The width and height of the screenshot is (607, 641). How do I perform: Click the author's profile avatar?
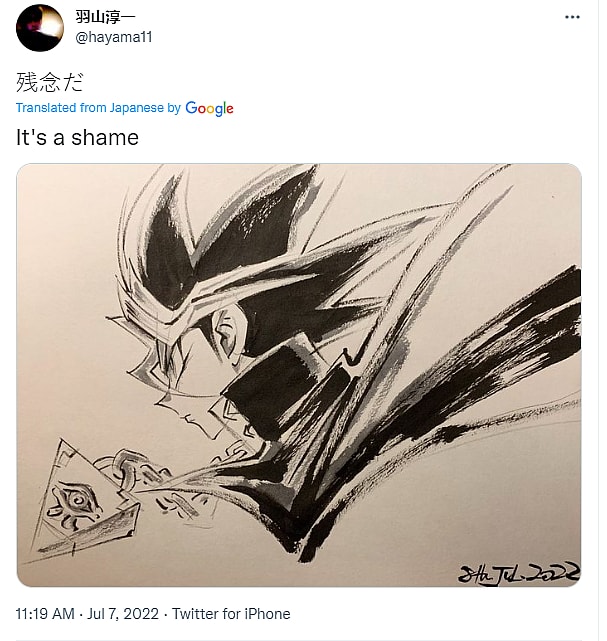click(x=41, y=27)
